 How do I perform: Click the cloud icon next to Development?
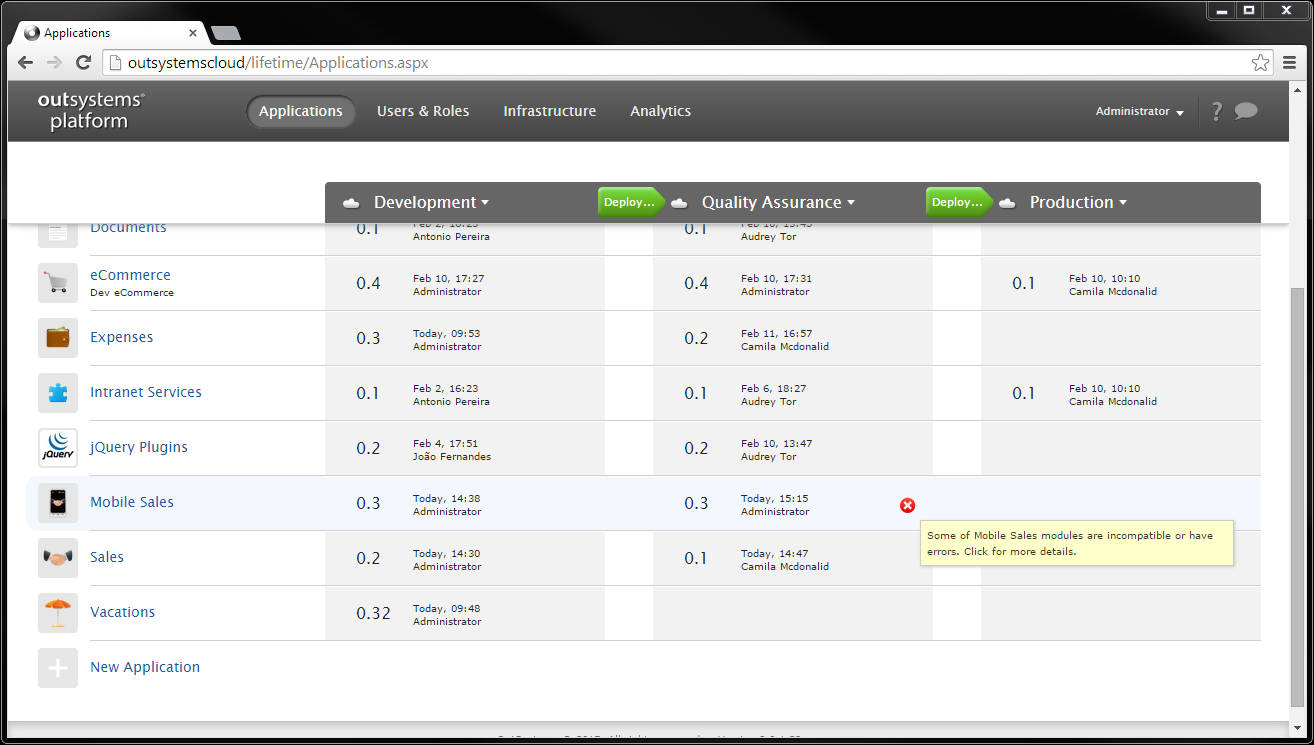click(x=350, y=202)
